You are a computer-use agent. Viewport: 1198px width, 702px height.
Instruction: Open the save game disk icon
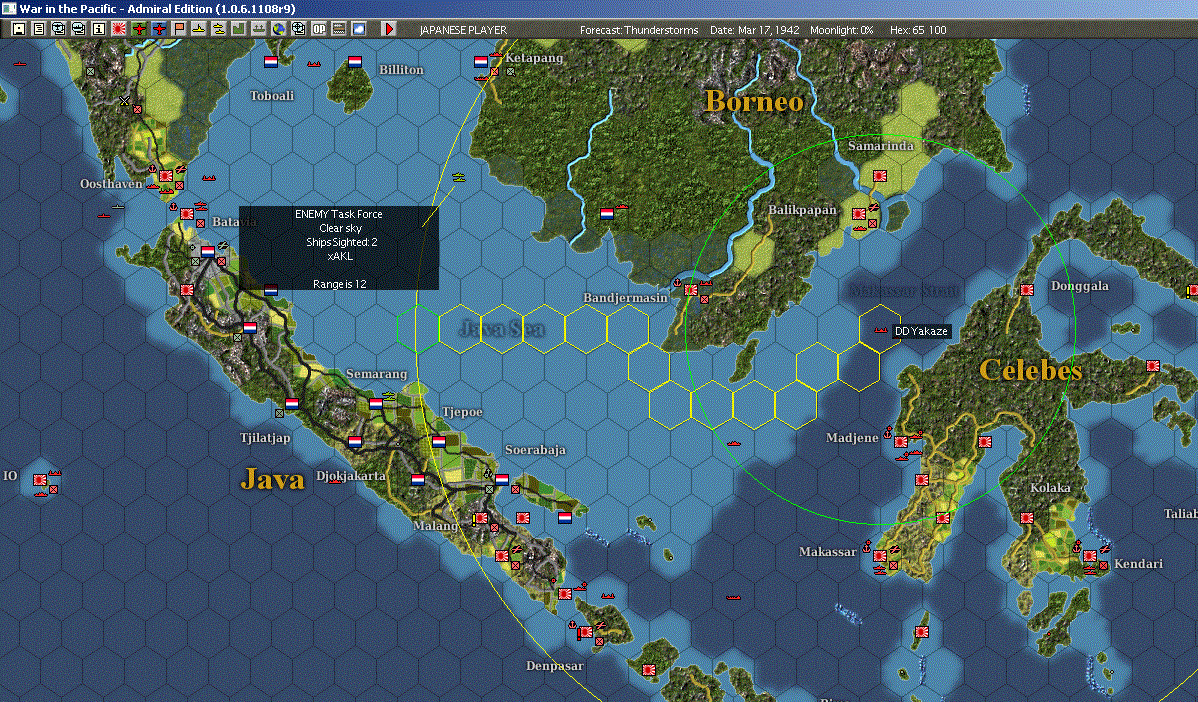point(19,29)
